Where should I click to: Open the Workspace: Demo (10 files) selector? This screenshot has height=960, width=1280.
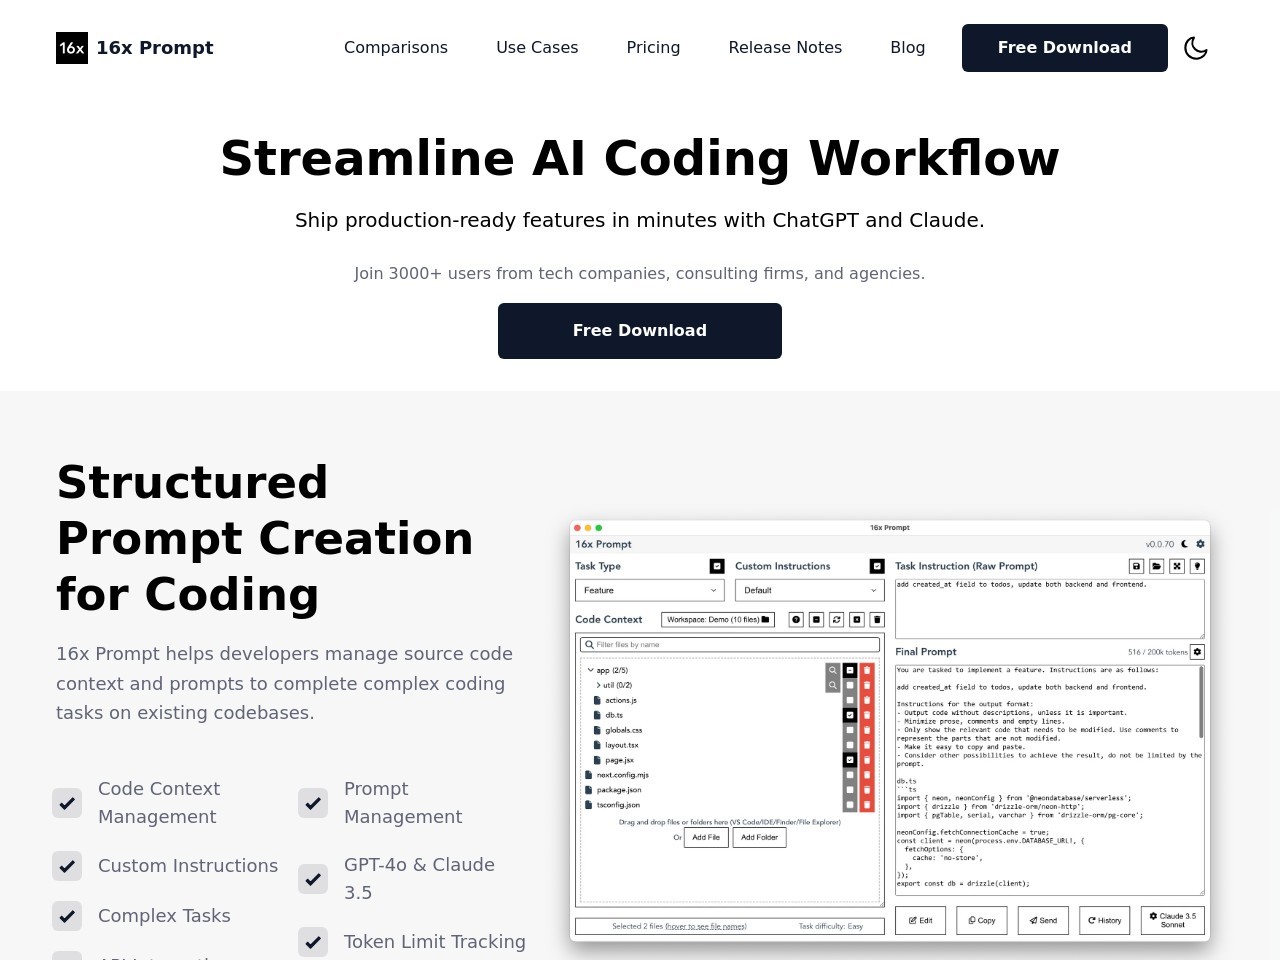pyautogui.click(x=718, y=620)
